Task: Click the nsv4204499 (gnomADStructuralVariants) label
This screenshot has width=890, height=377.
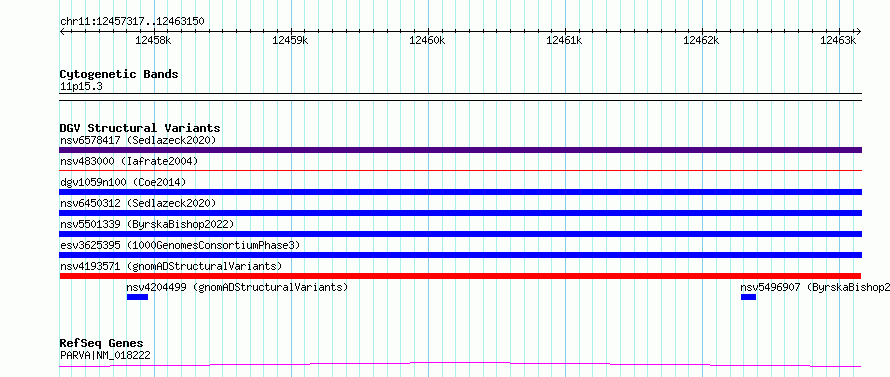Action: pos(237,287)
